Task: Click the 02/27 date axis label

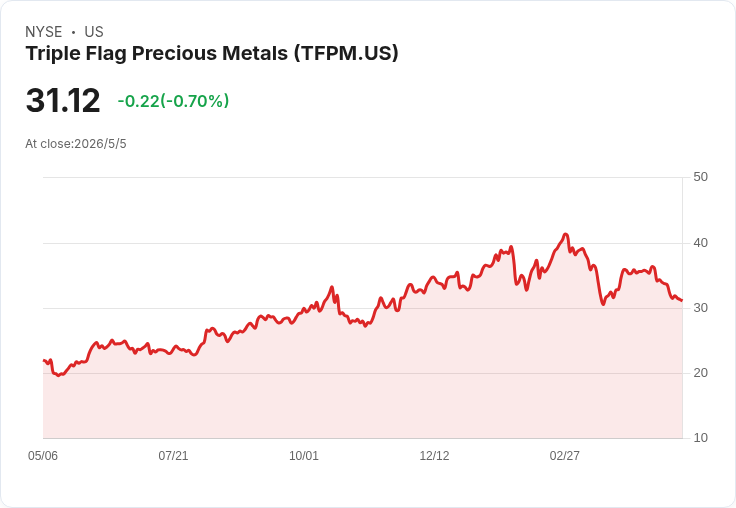Action: pos(565,455)
